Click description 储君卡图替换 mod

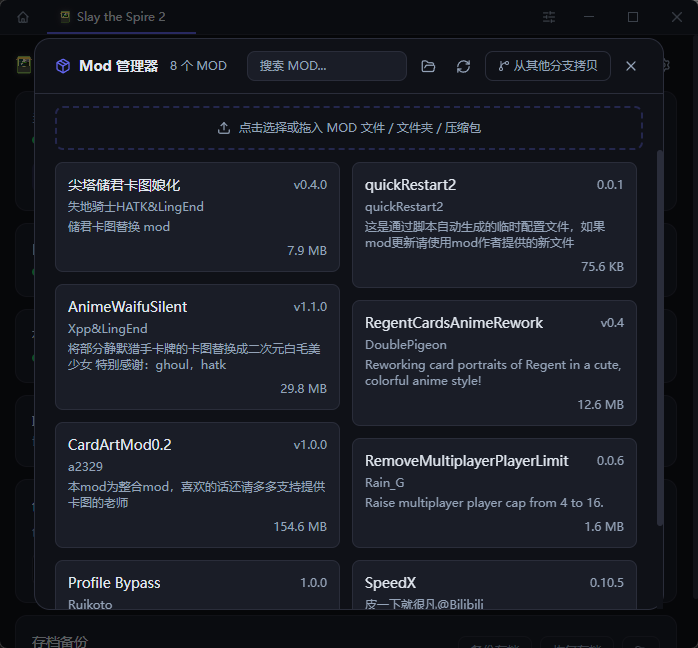click(118, 227)
